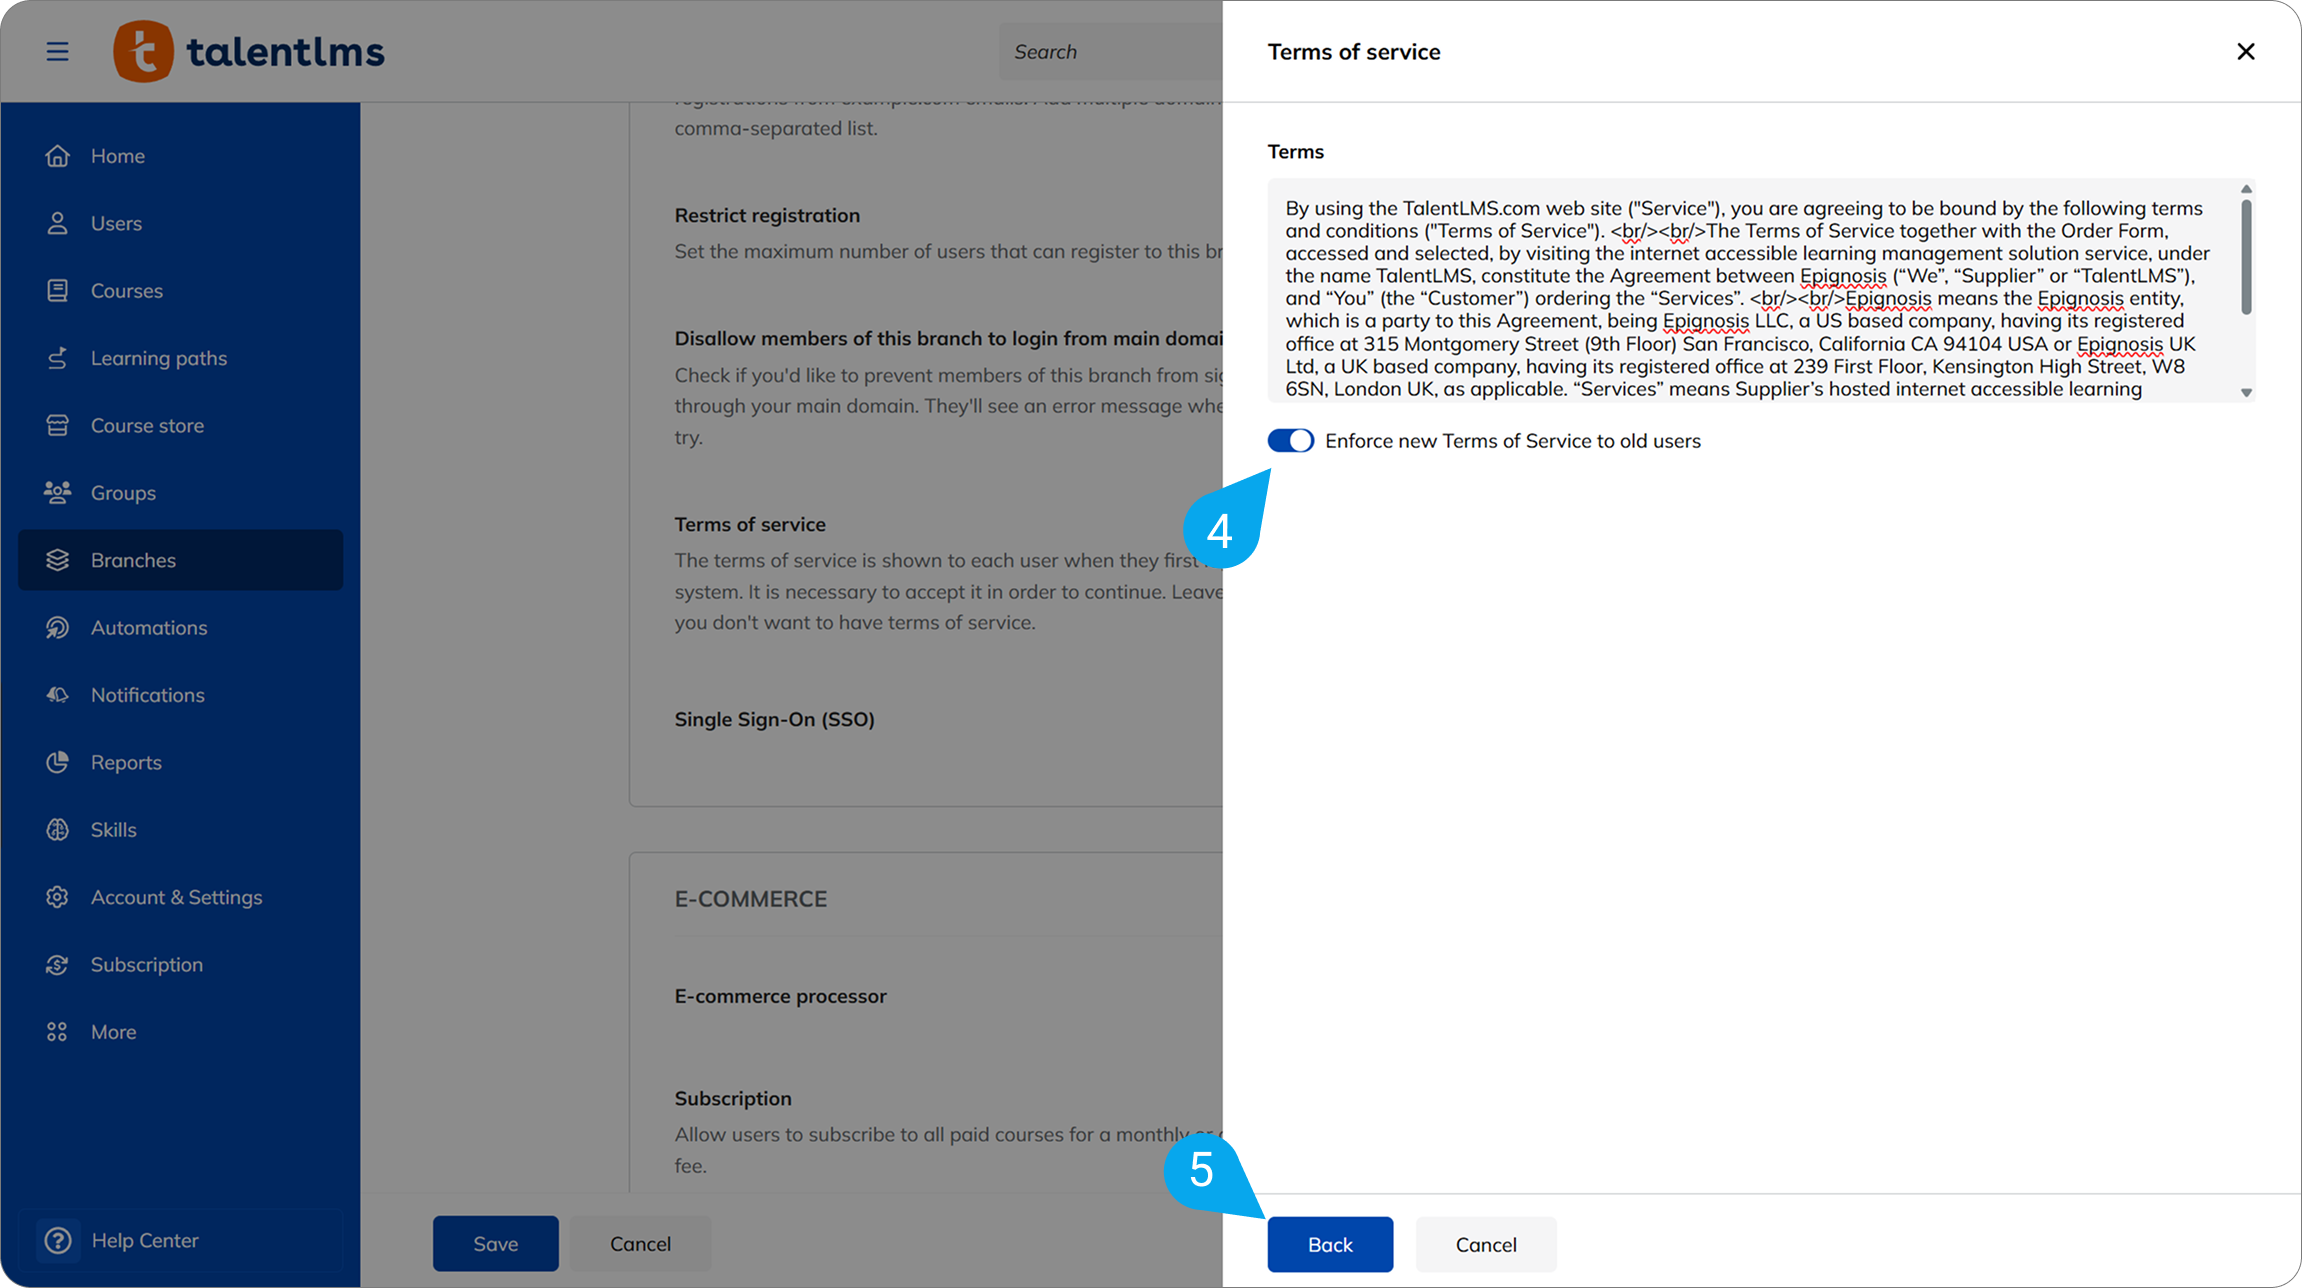Open the More menu in sidebar

click(x=113, y=1032)
